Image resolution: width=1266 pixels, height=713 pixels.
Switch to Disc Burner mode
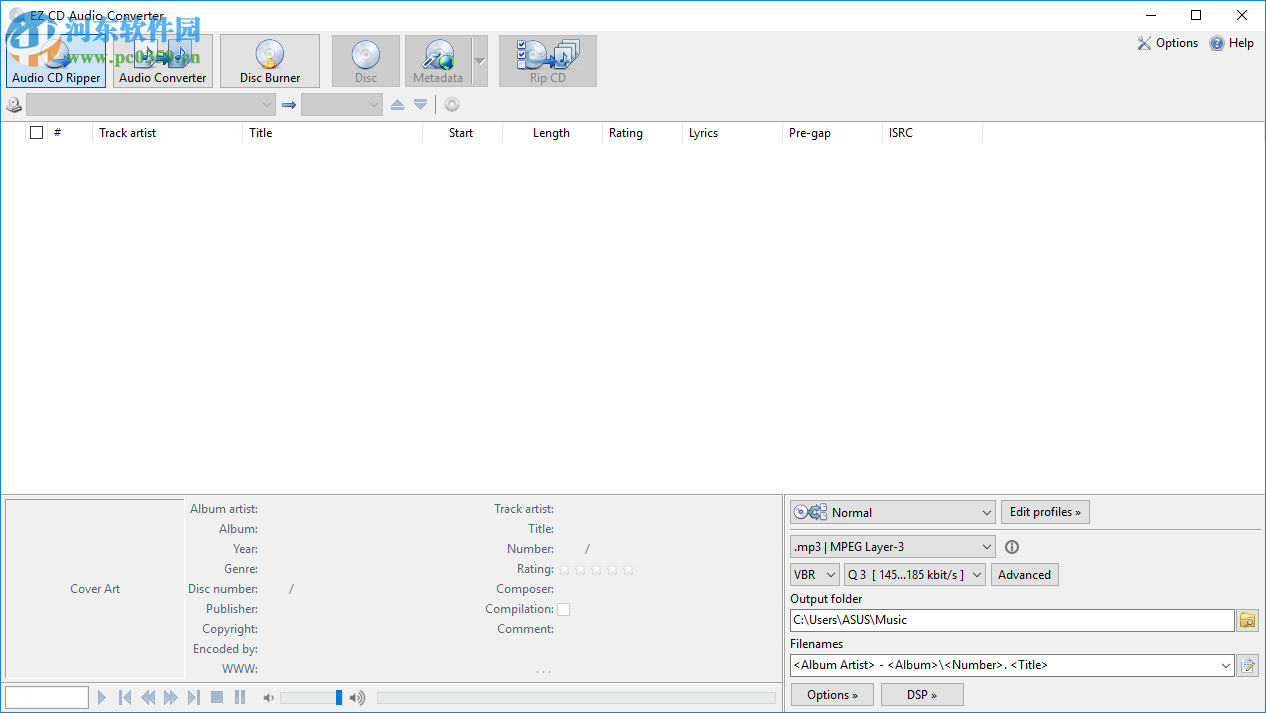point(269,61)
